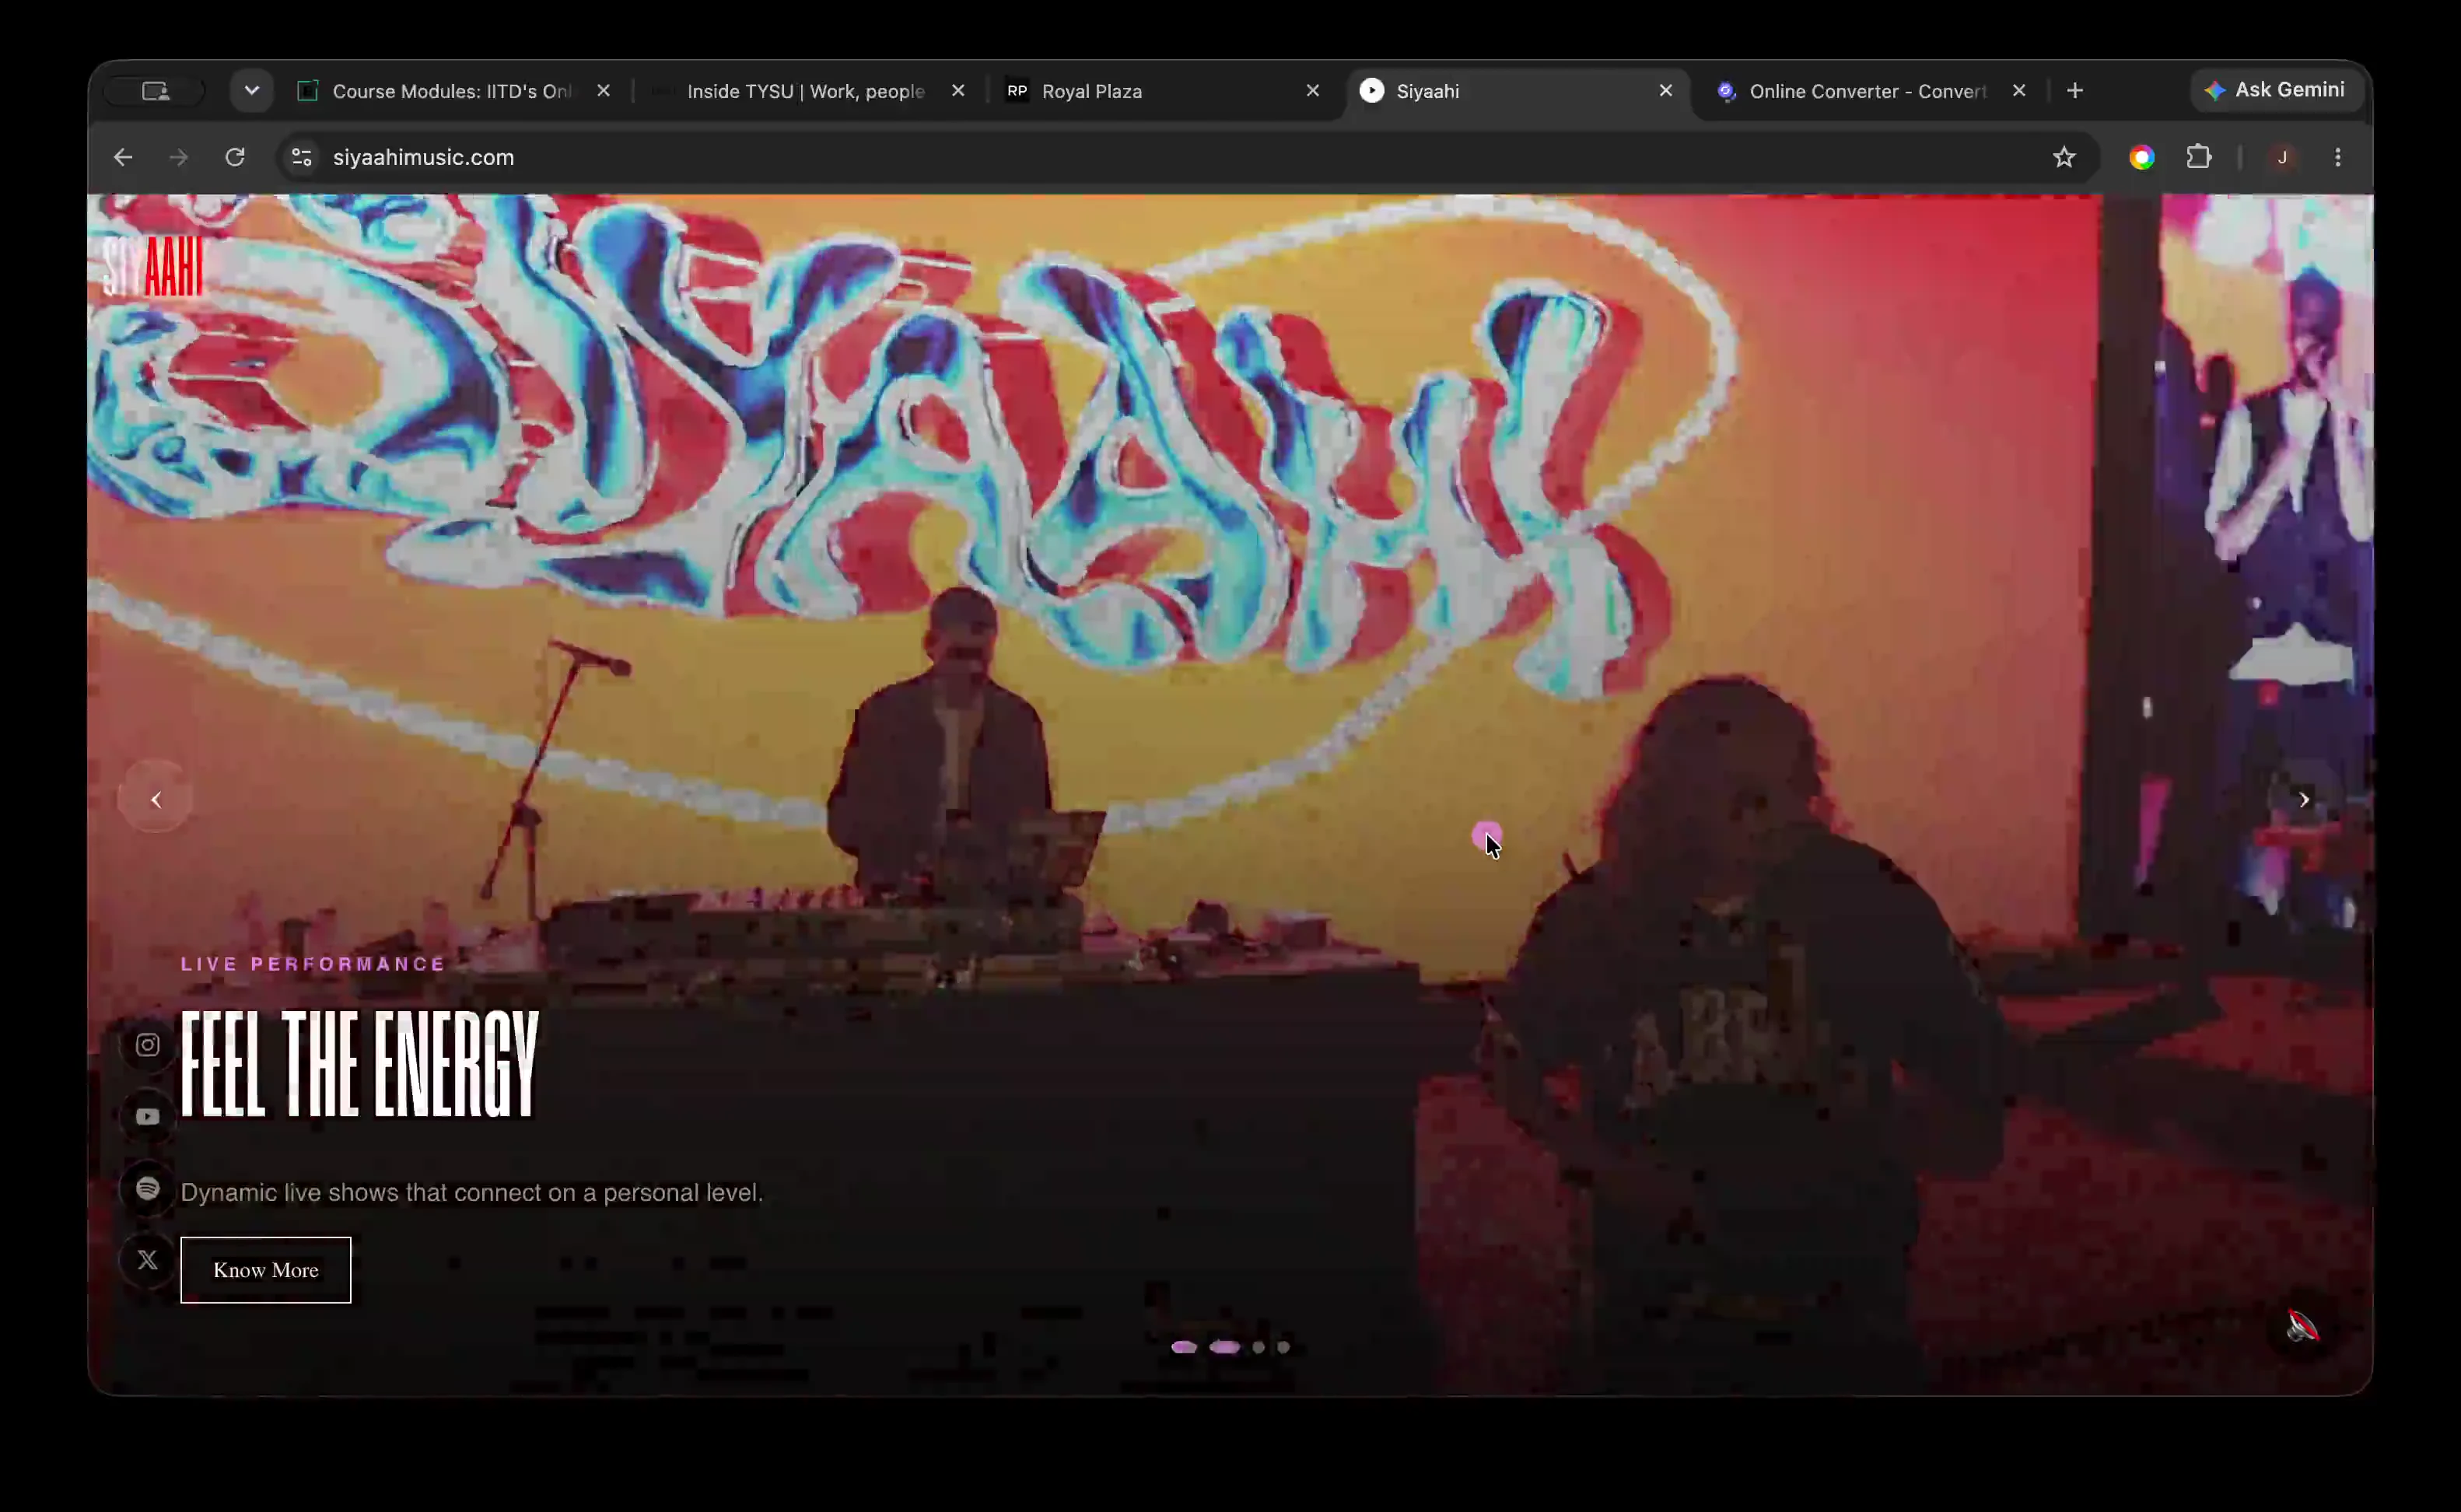Click the colorful circular extension icon

click(x=2142, y=157)
